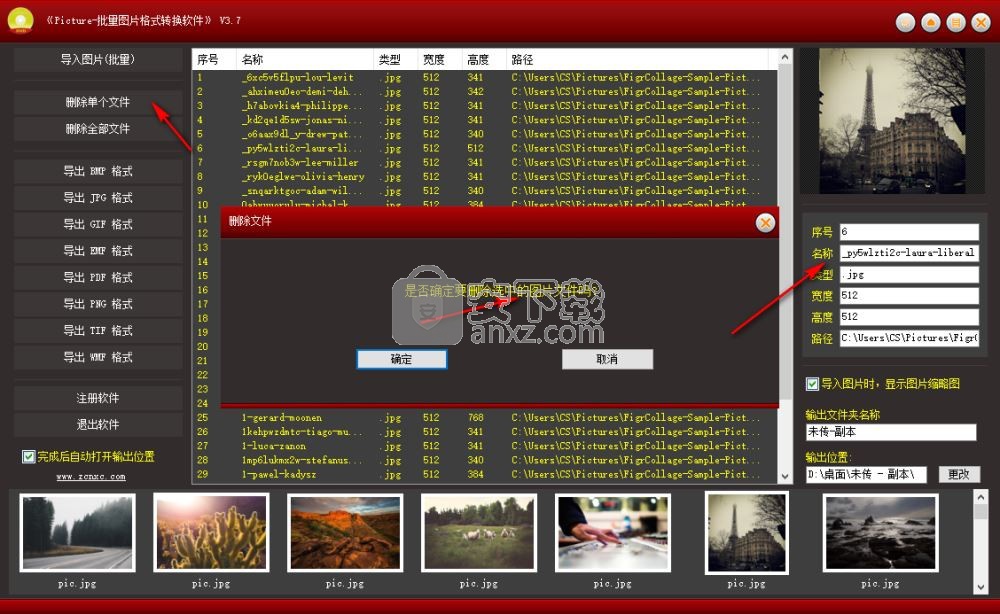This screenshot has height=614, width=1000.
Task: Click the thumbnail strip scrollbar down arrow
Action: coord(981,587)
